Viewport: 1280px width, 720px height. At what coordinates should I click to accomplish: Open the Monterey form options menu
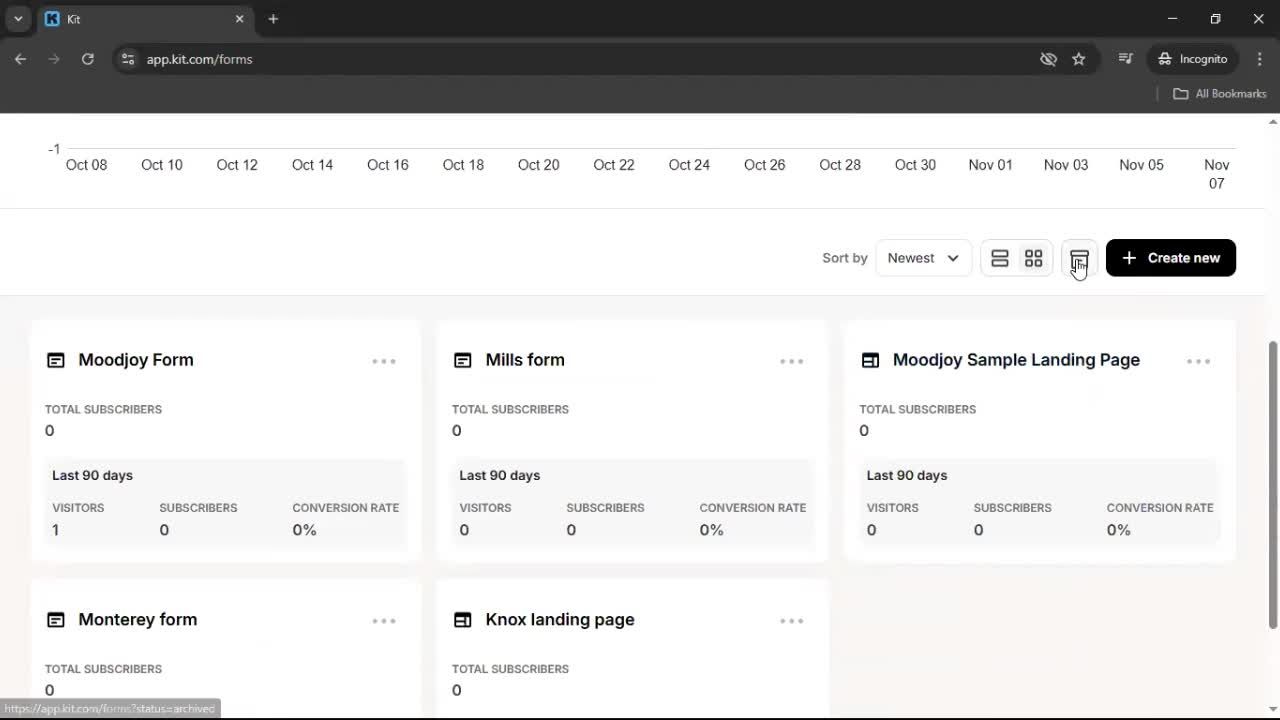tap(384, 620)
